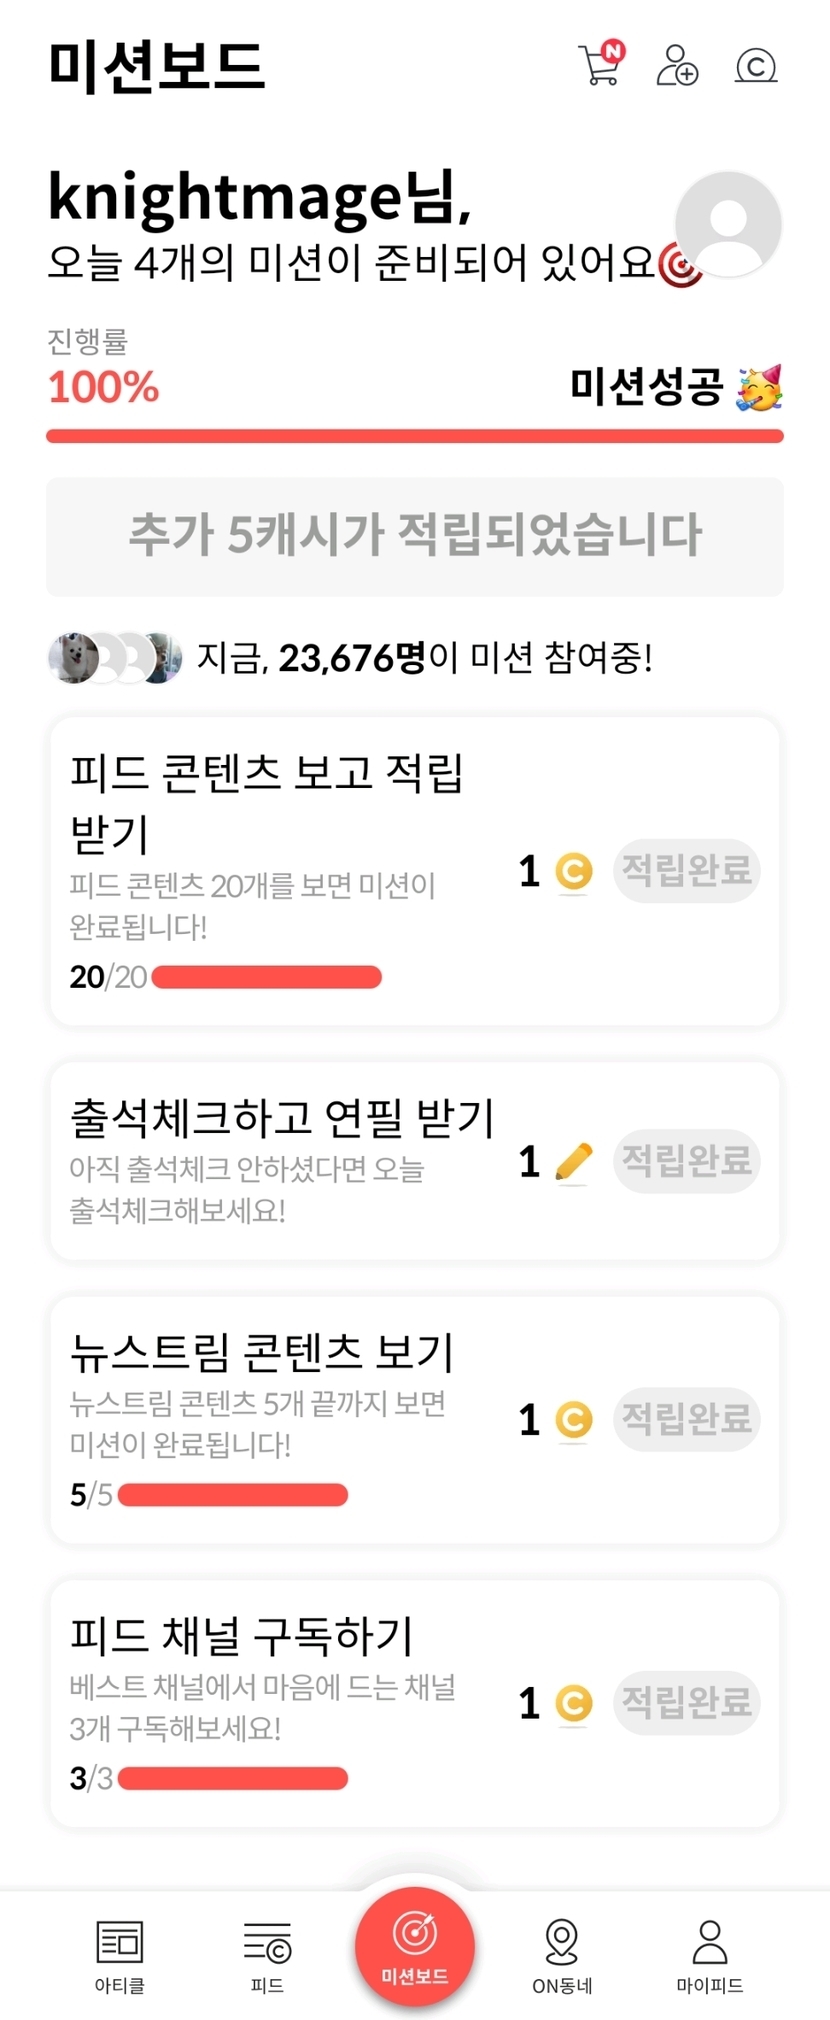
Task: Click the pencil reward icon
Action: (x=573, y=1162)
